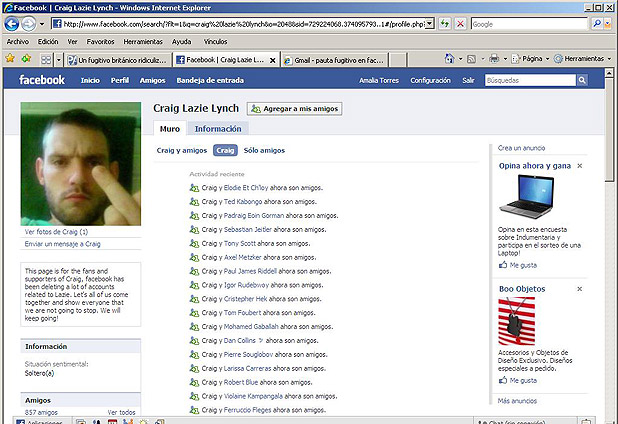Viewport: 618px width, 424px height.
Task: Click the Print icon in command bar
Action: [494, 59]
